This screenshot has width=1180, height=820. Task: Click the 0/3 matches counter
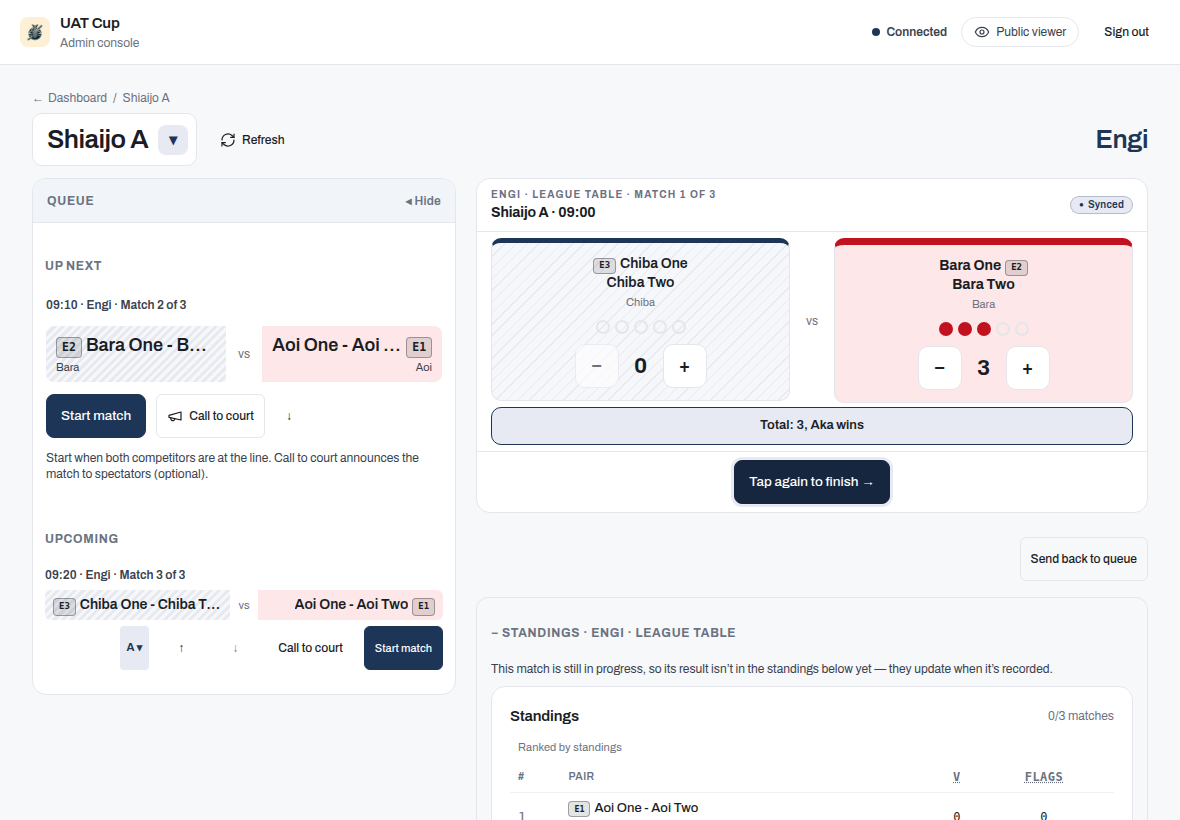[x=1080, y=716]
